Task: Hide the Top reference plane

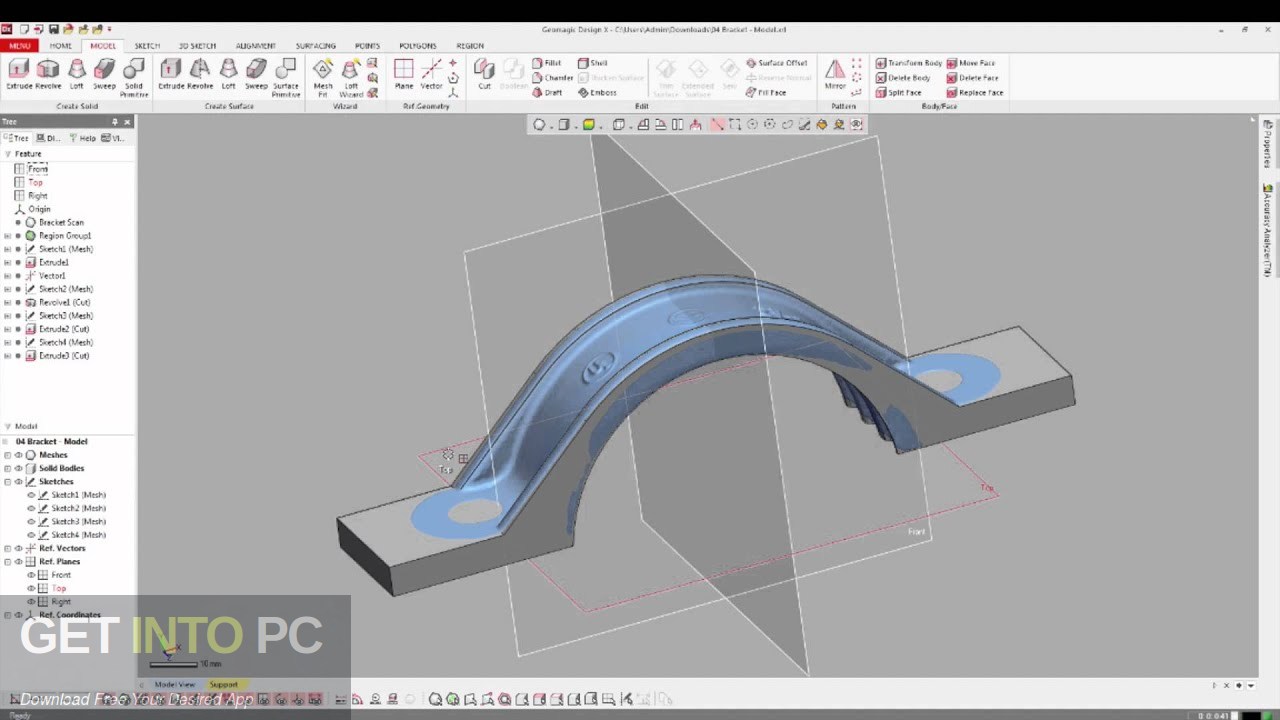Action: tap(31, 589)
